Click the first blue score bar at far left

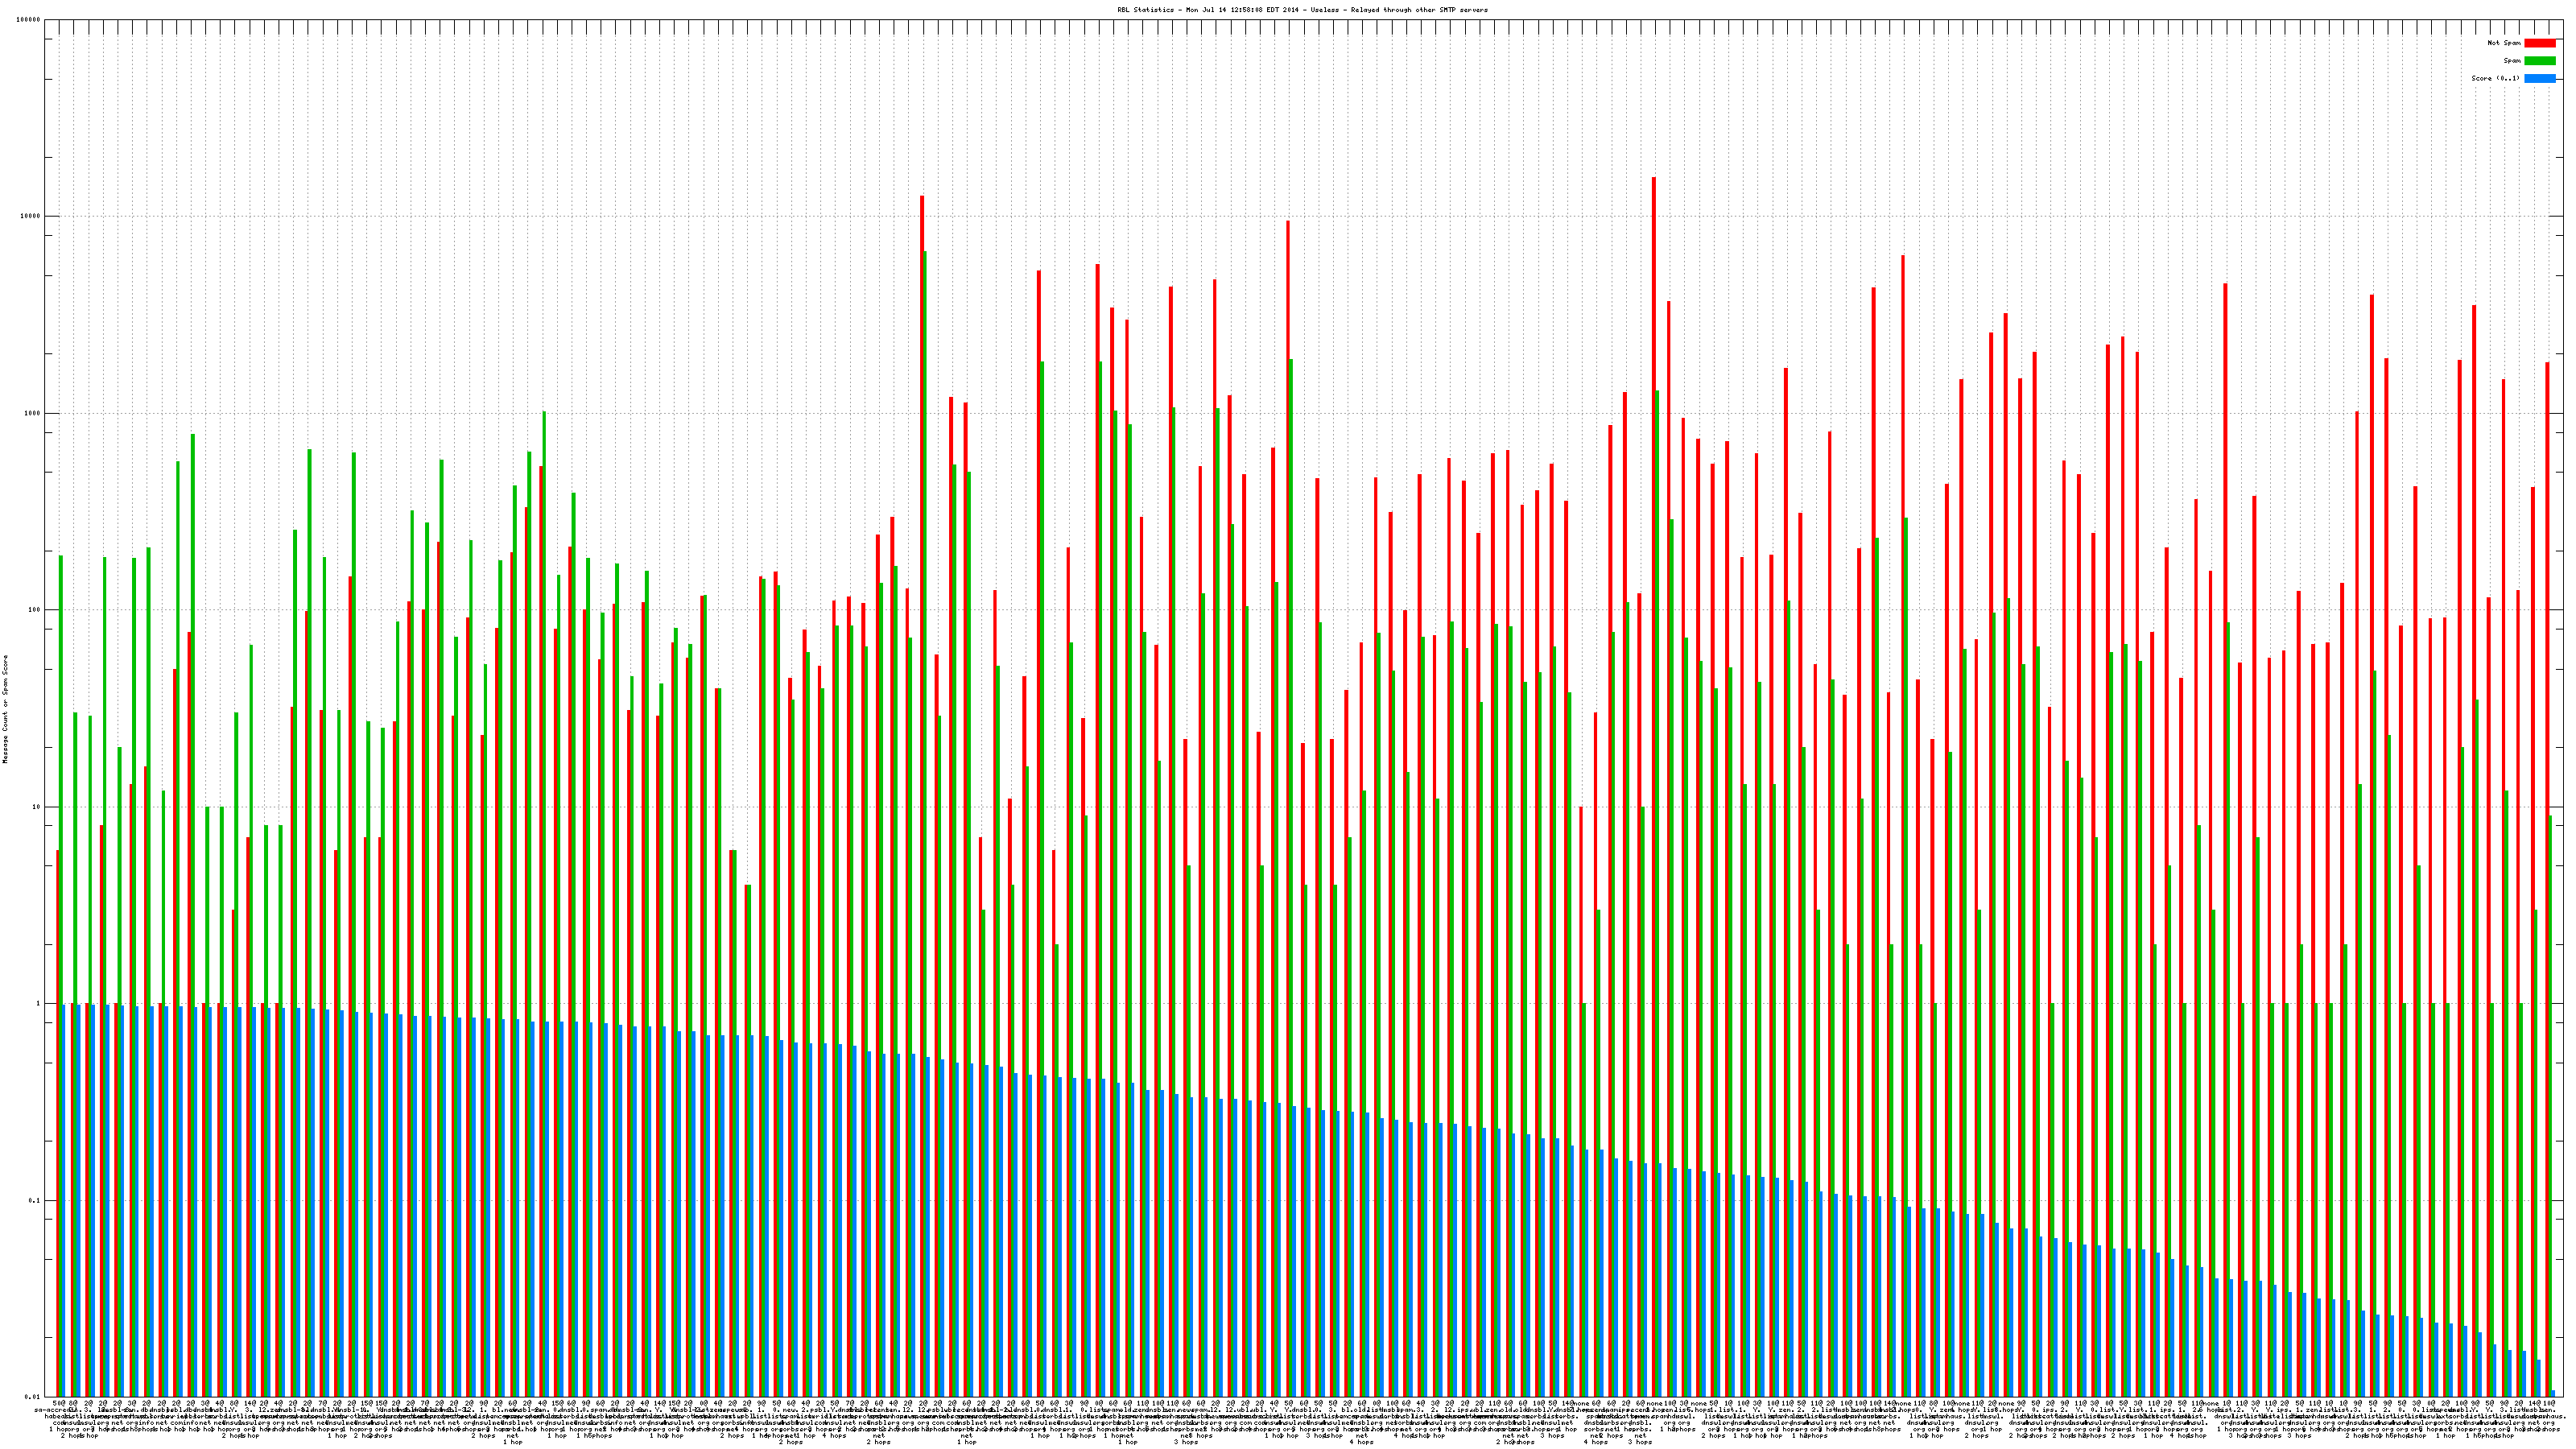pos(64,1200)
